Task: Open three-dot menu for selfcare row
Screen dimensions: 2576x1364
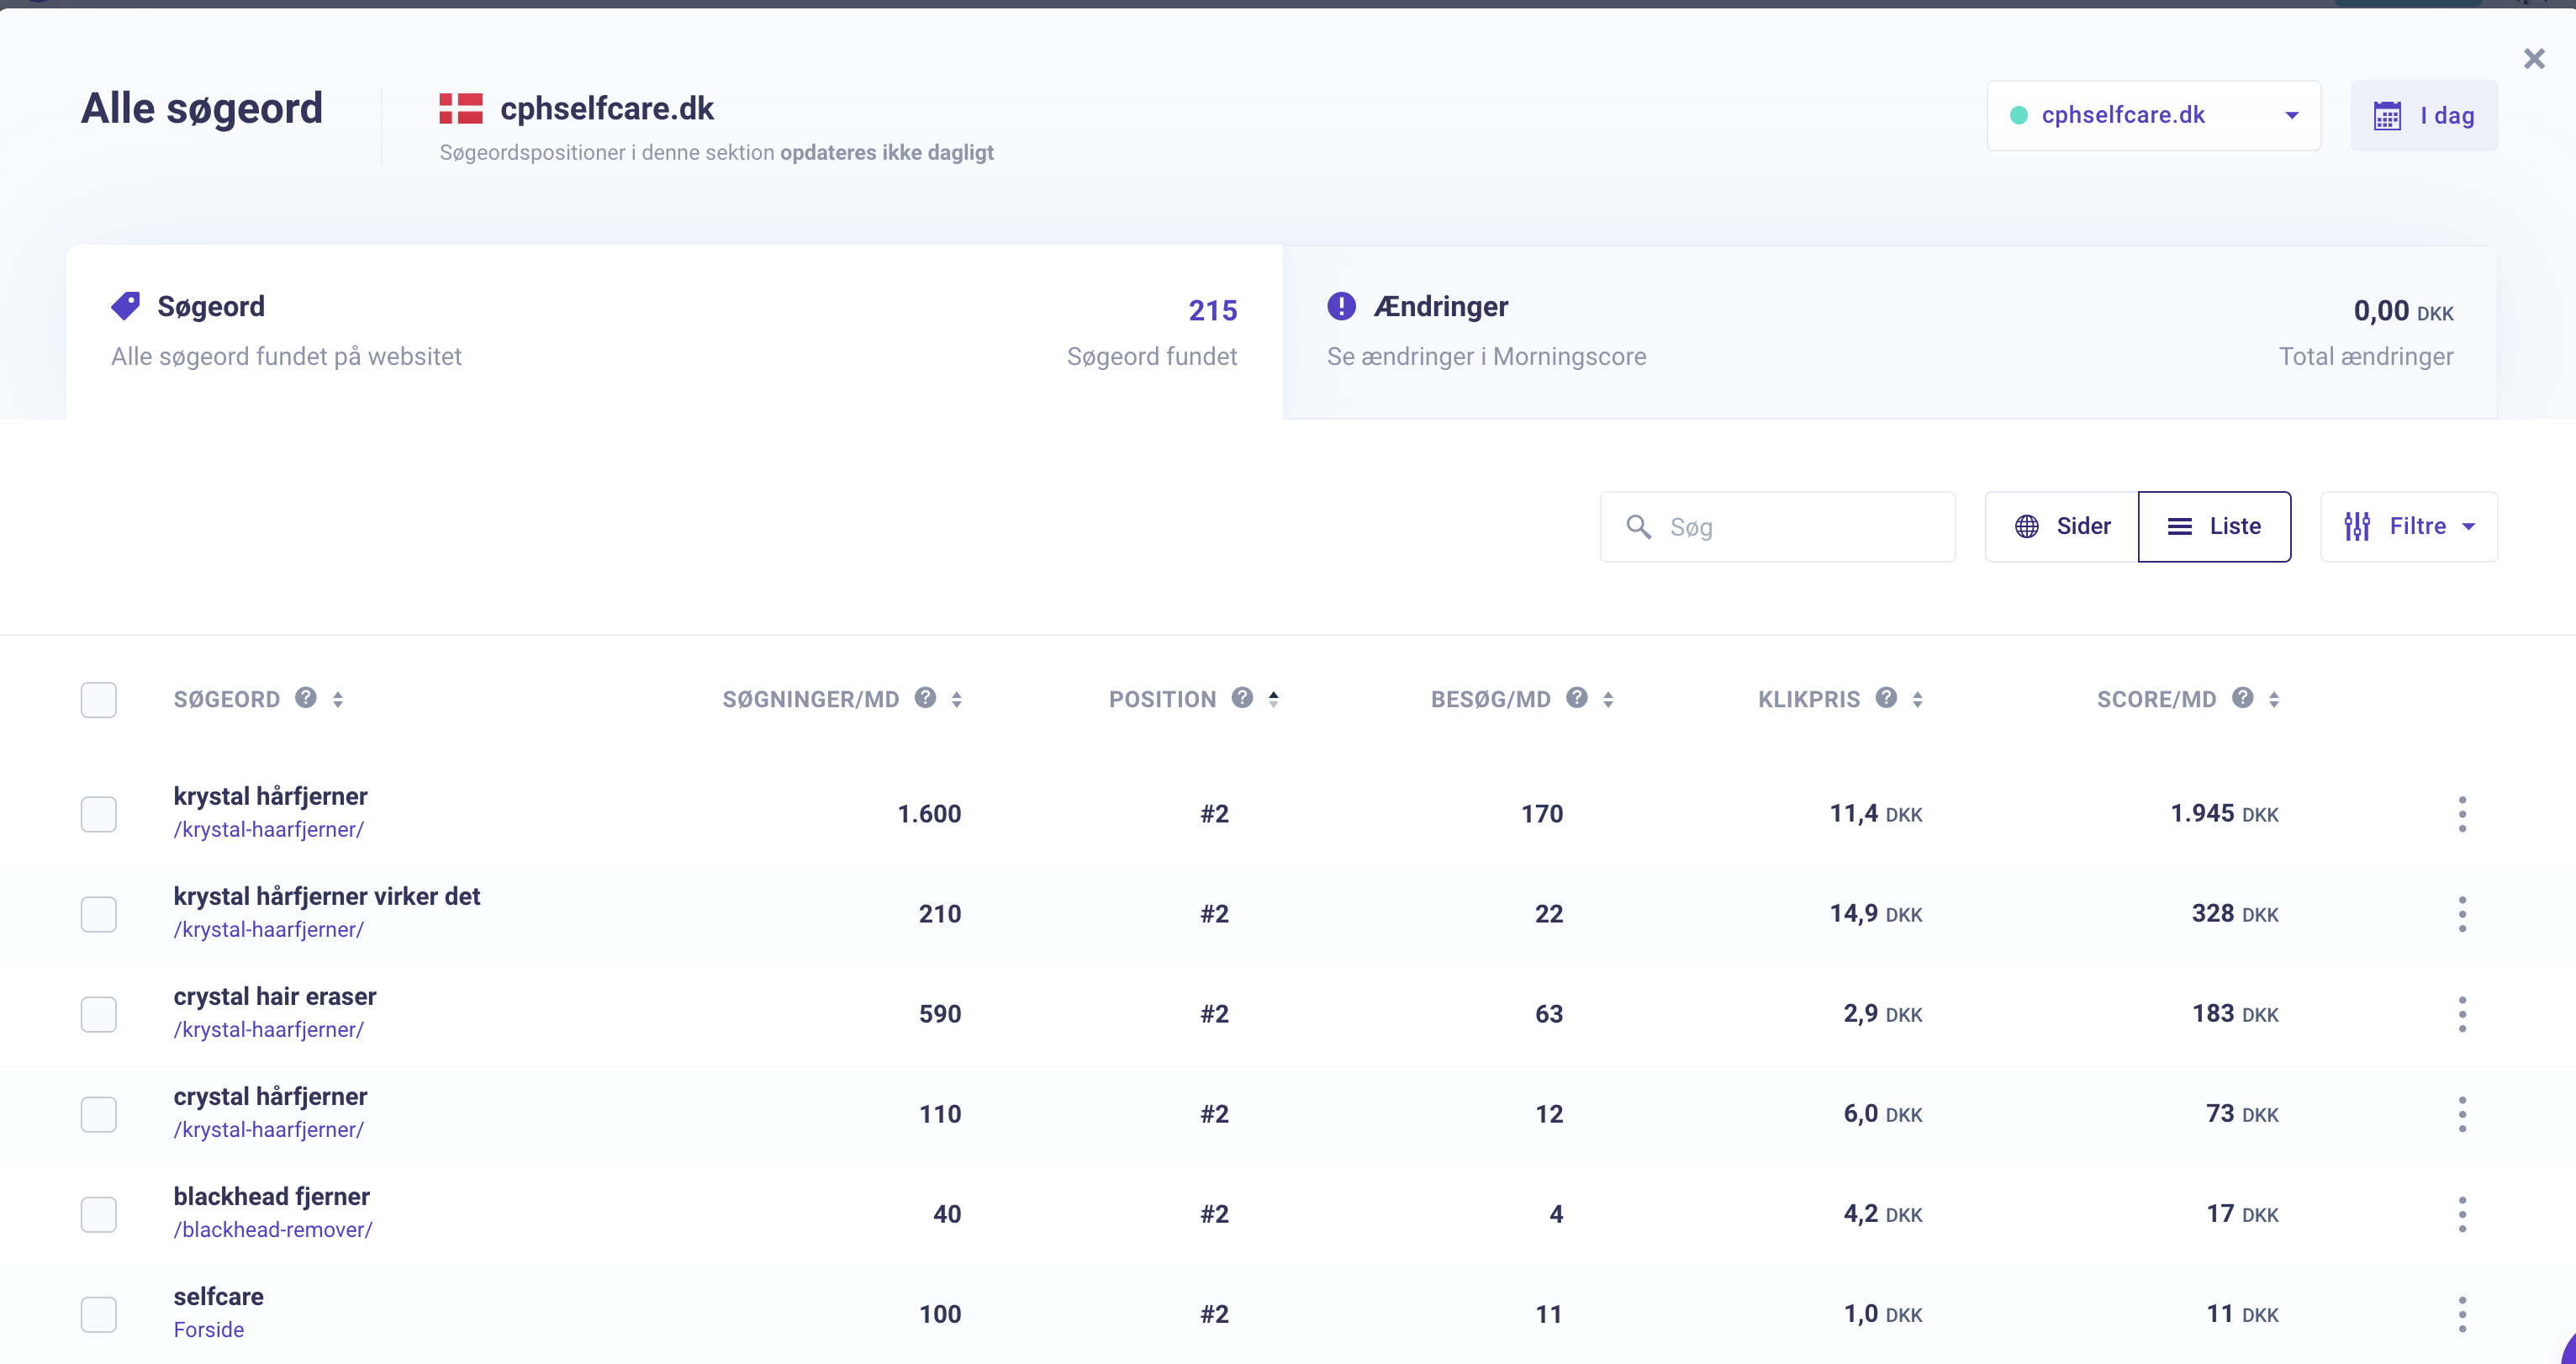Action: coord(2462,1313)
